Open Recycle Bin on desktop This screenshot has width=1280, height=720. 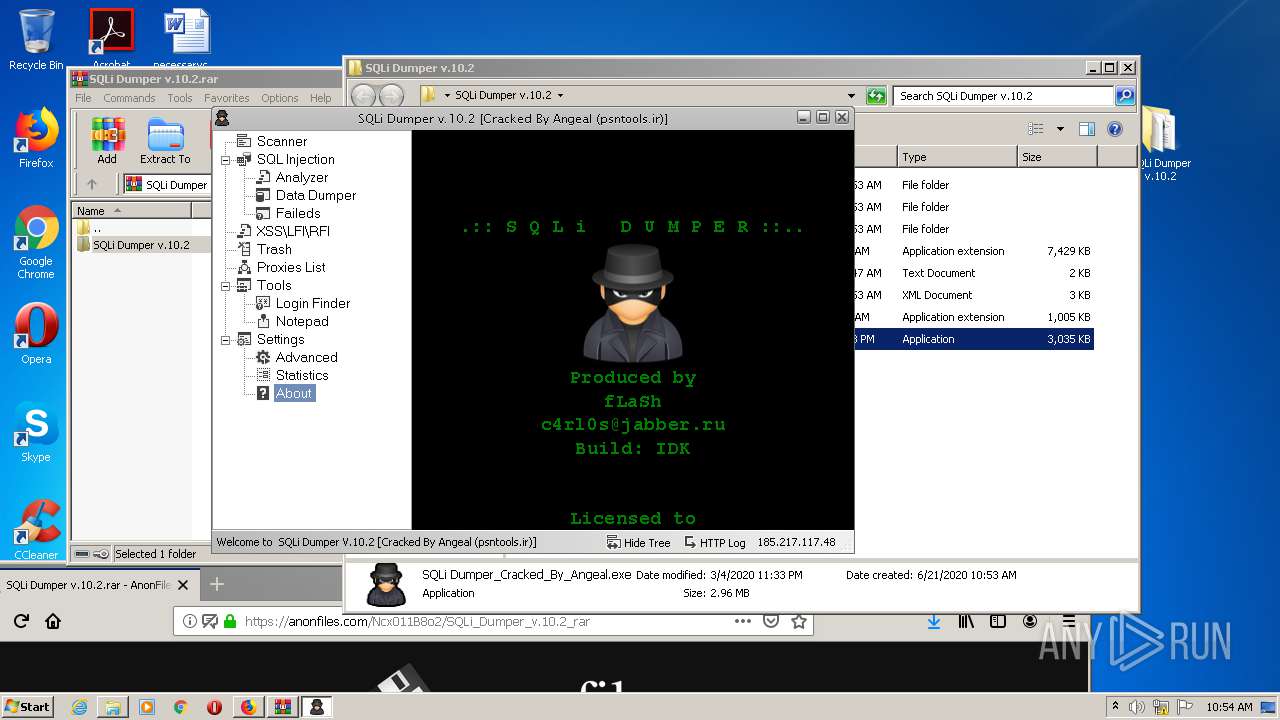(36, 40)
